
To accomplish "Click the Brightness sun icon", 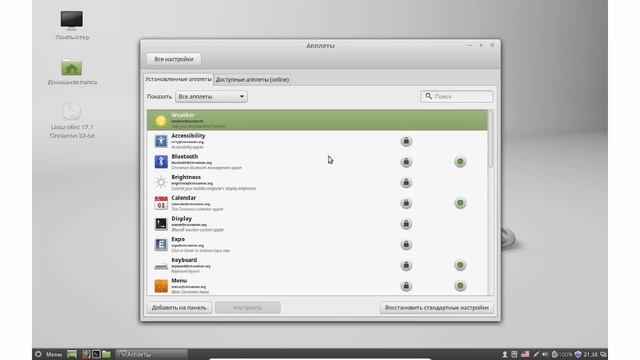I will click(161, 182).
